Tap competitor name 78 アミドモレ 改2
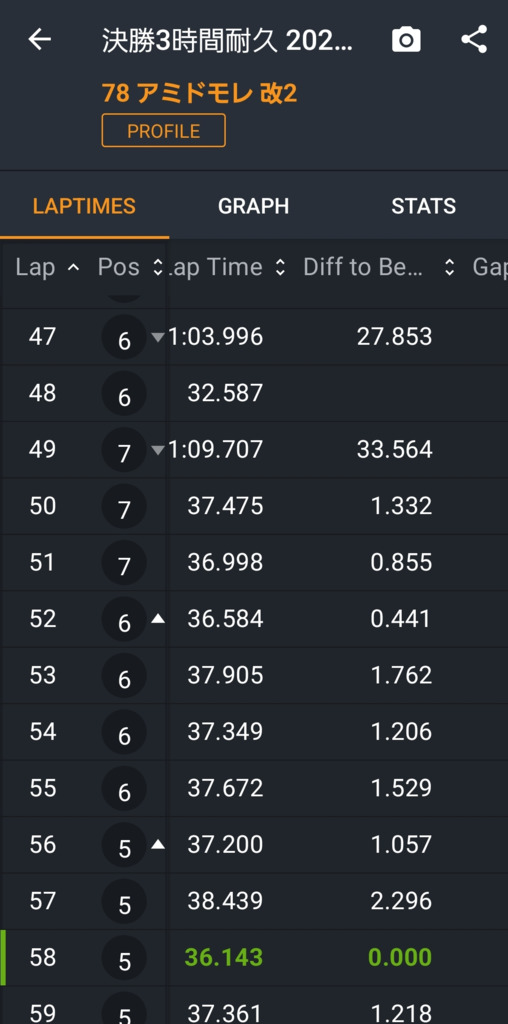 coord(199,93)
